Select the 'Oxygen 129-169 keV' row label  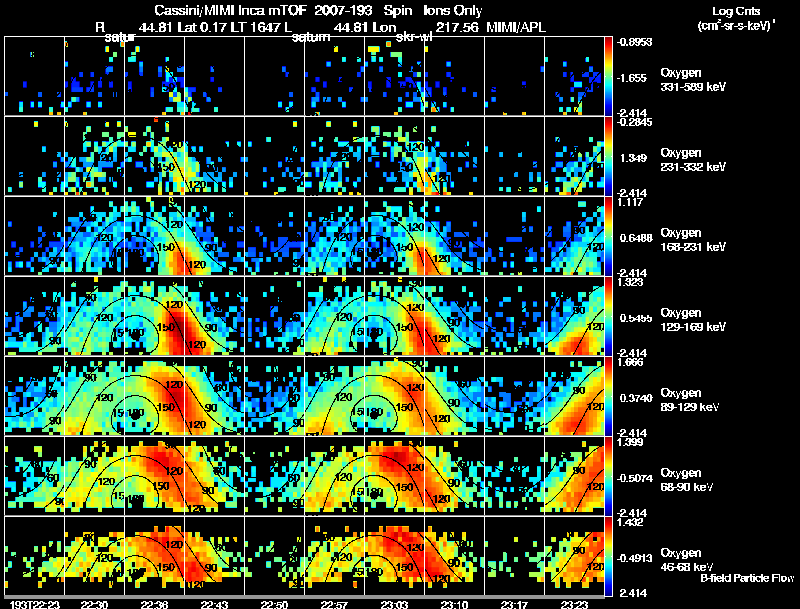coord(693,320)
